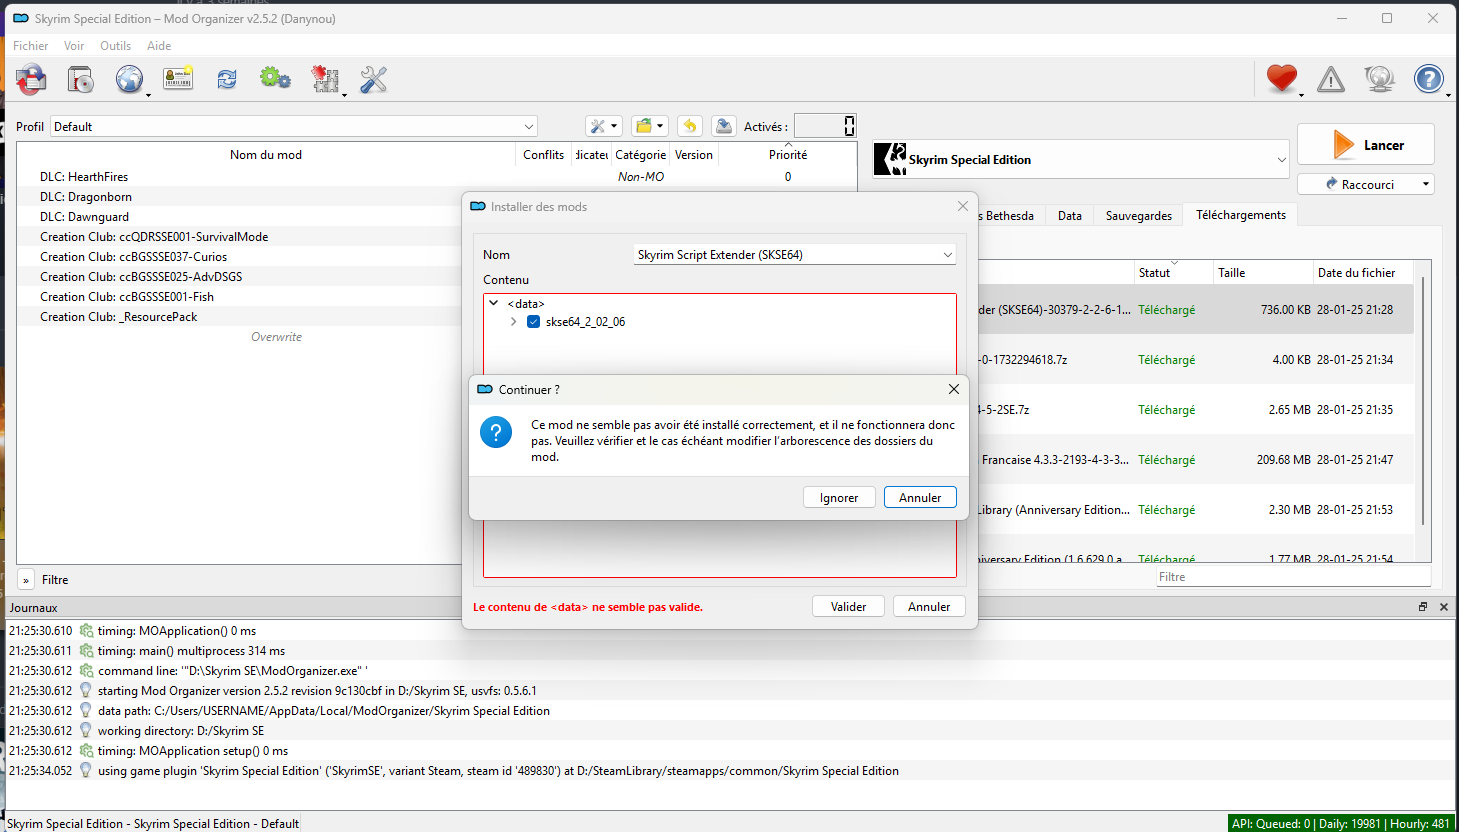Screen dimensions: 1459x832
Task: Select the Téléchargements tab
Action: pos(1241,214)
